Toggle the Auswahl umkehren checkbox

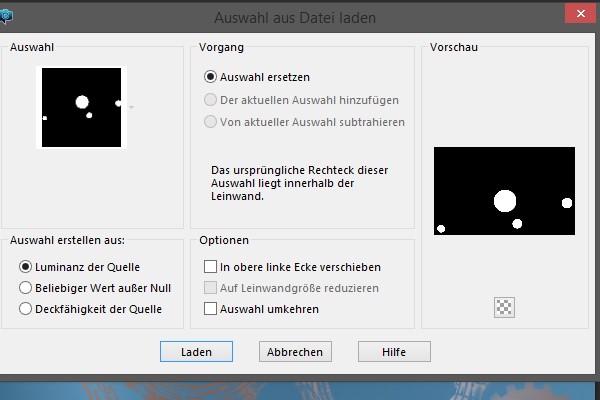click(210, 309)
